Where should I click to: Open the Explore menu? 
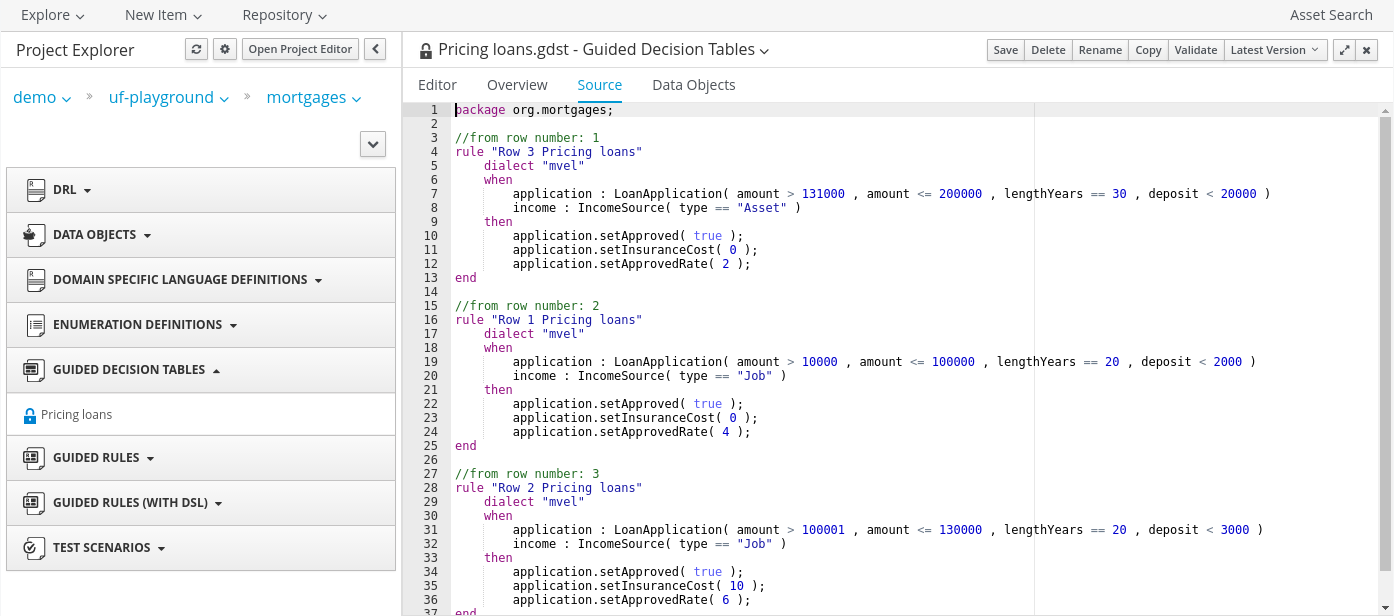click(52, 15)
